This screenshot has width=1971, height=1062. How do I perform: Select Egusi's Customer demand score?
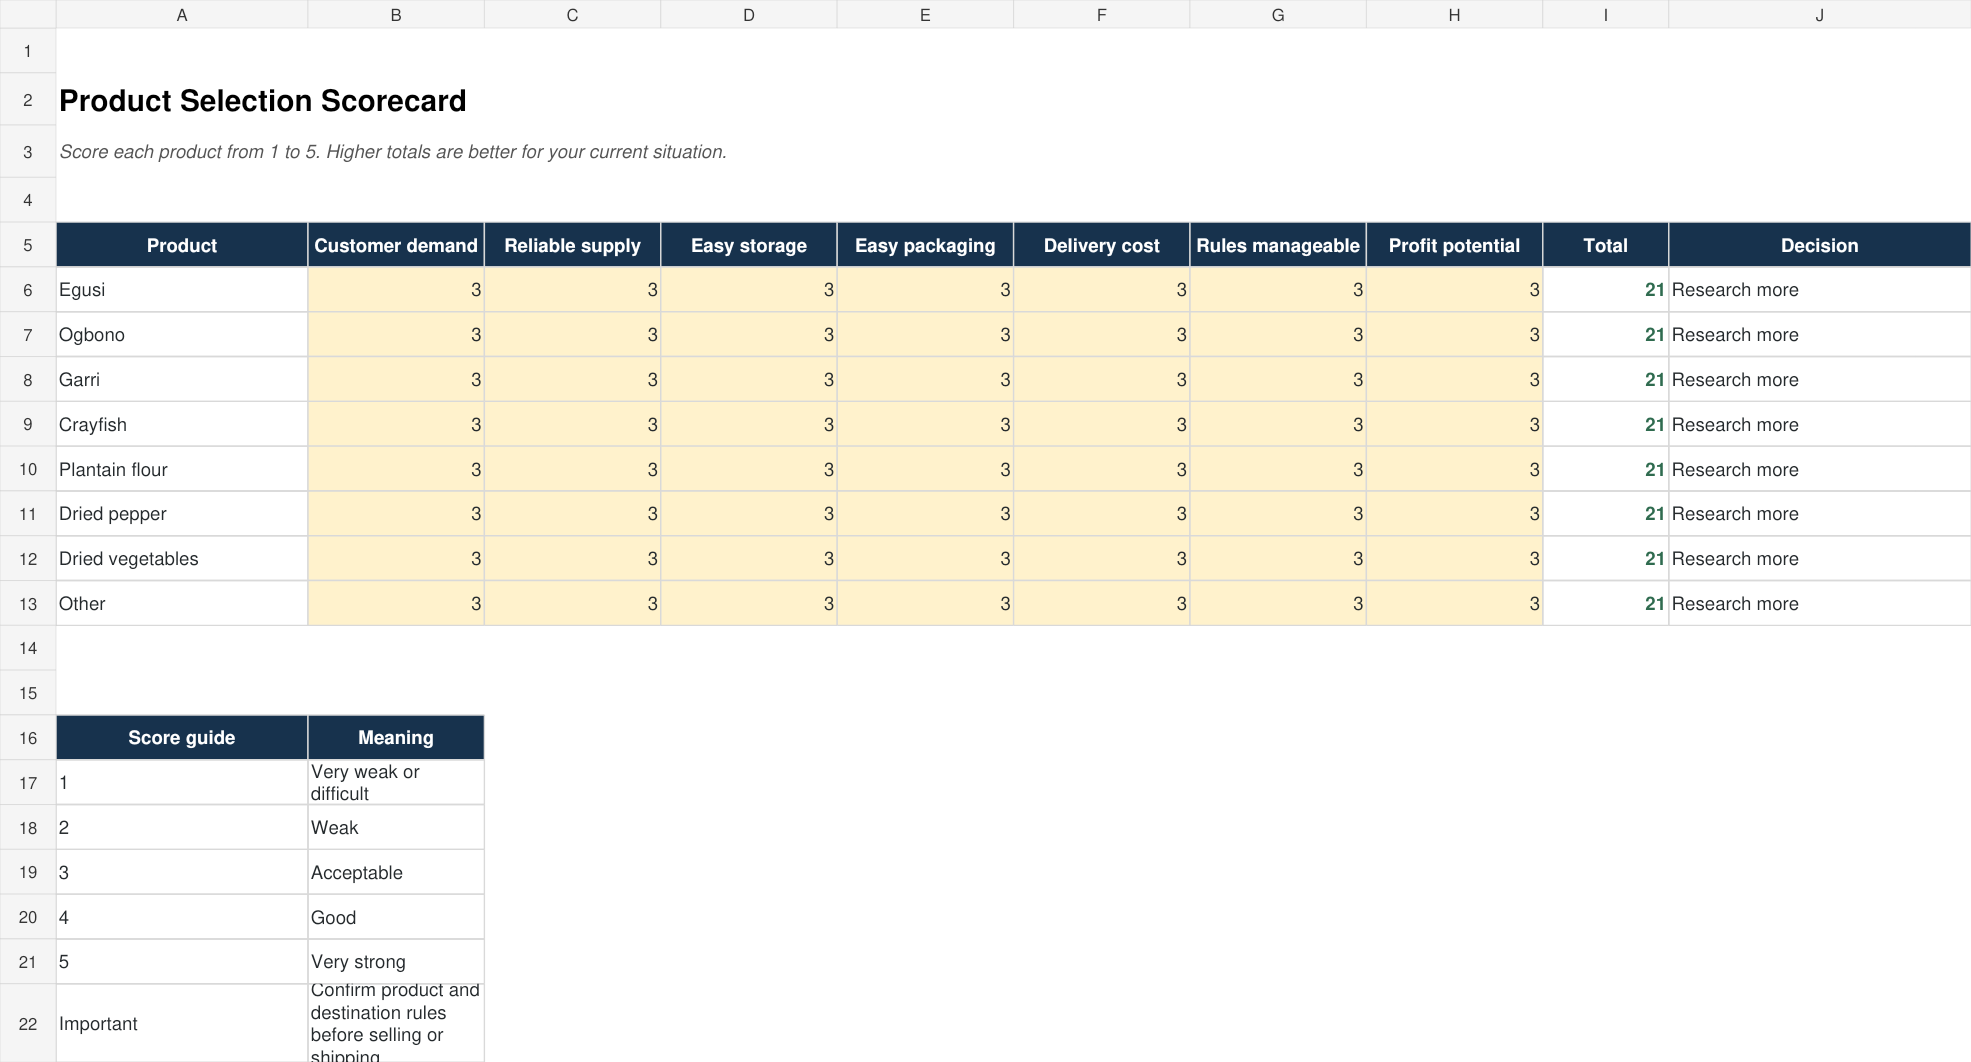396,290
